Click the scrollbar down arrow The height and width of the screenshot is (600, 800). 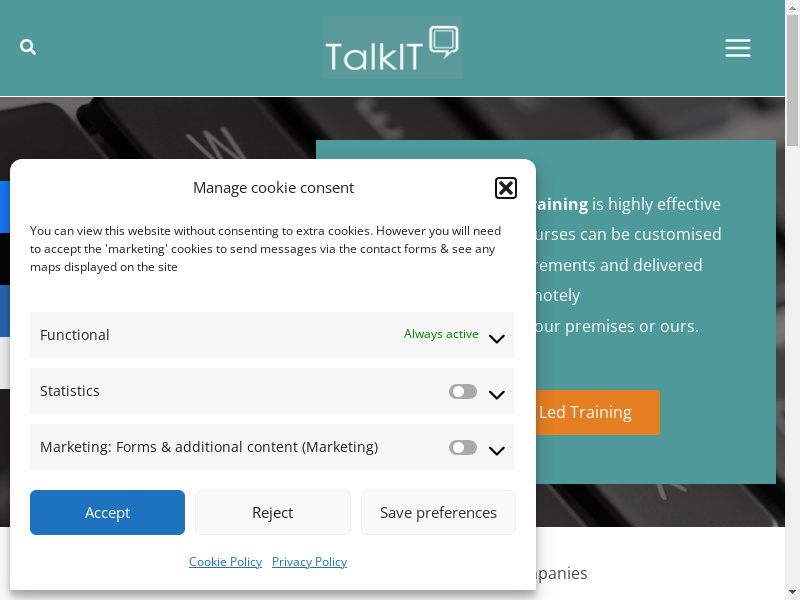tap(792, 594)
